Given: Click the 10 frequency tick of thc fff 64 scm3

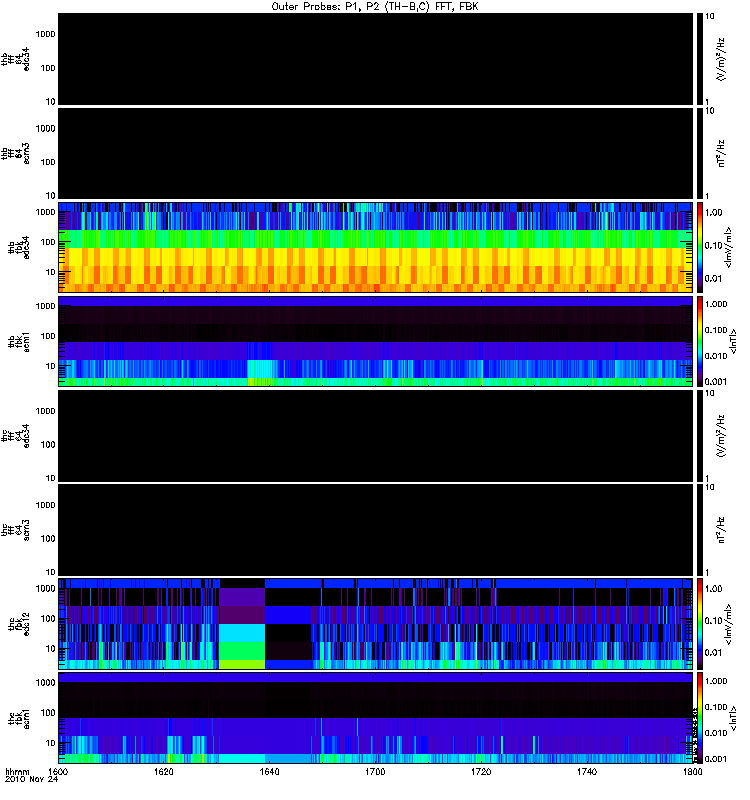Looking at the screenshot, I should (x=51, y=572).
